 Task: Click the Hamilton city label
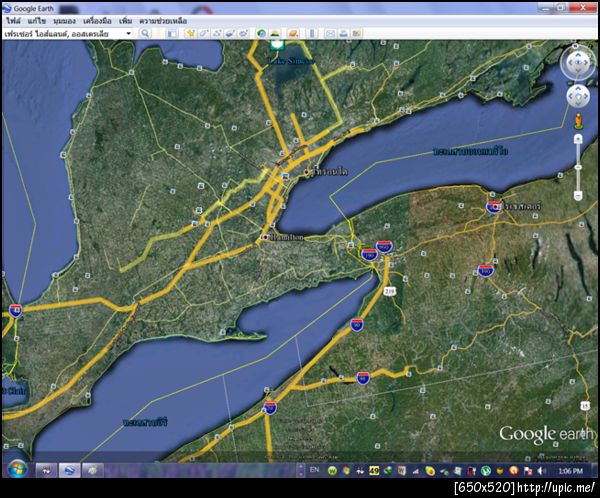pyautogui.click(x=287, y=237)
